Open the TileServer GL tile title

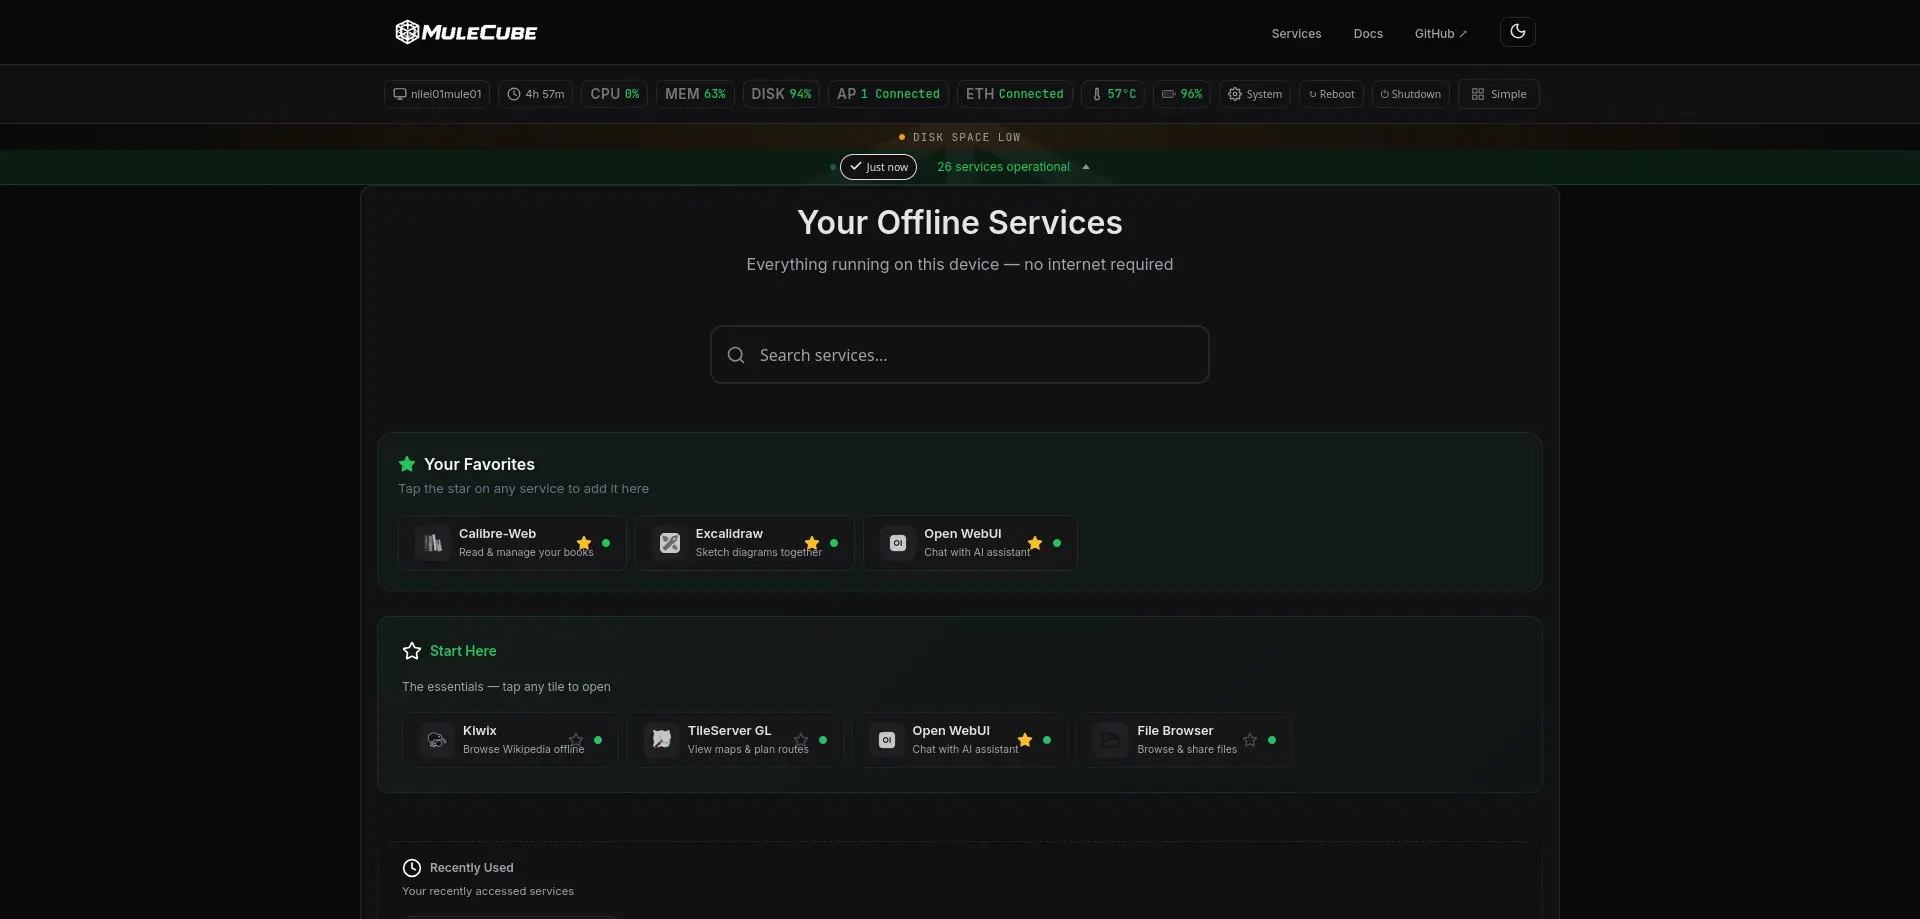pyautogui.click(x=730, y=731)
